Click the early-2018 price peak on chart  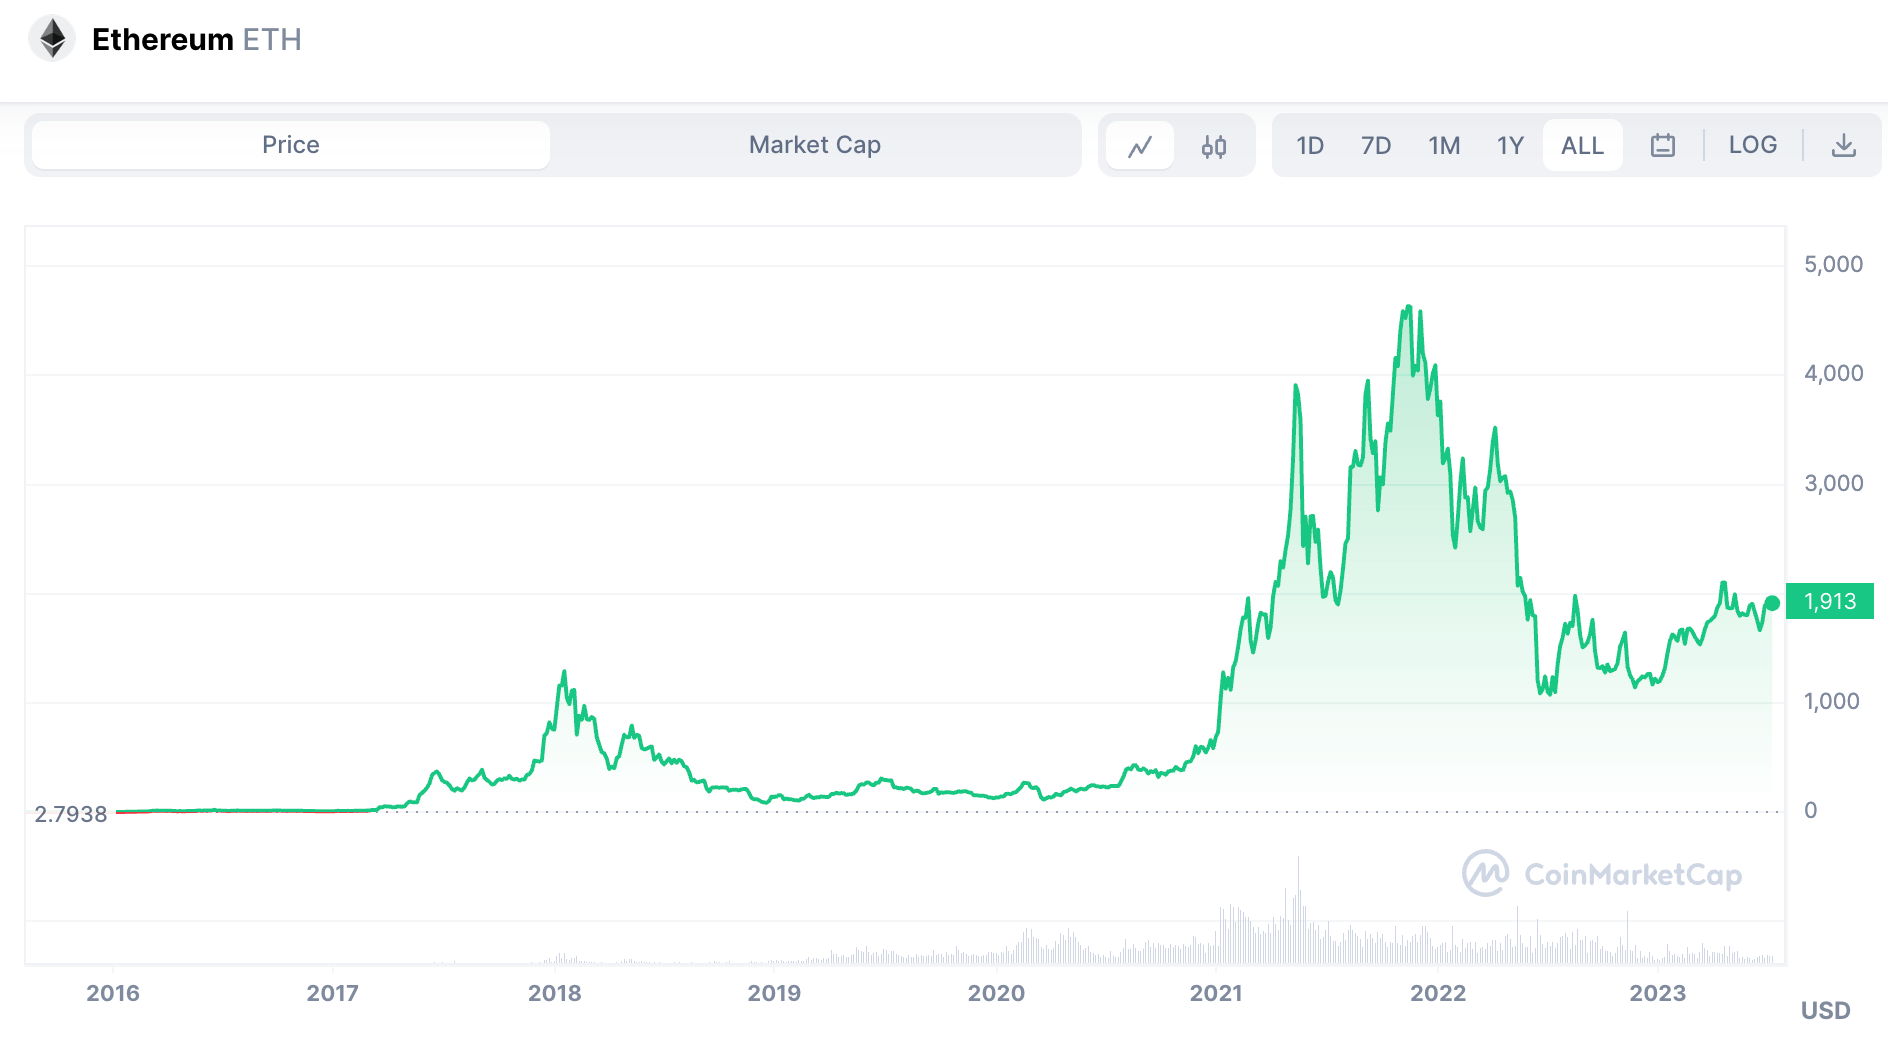564,673
